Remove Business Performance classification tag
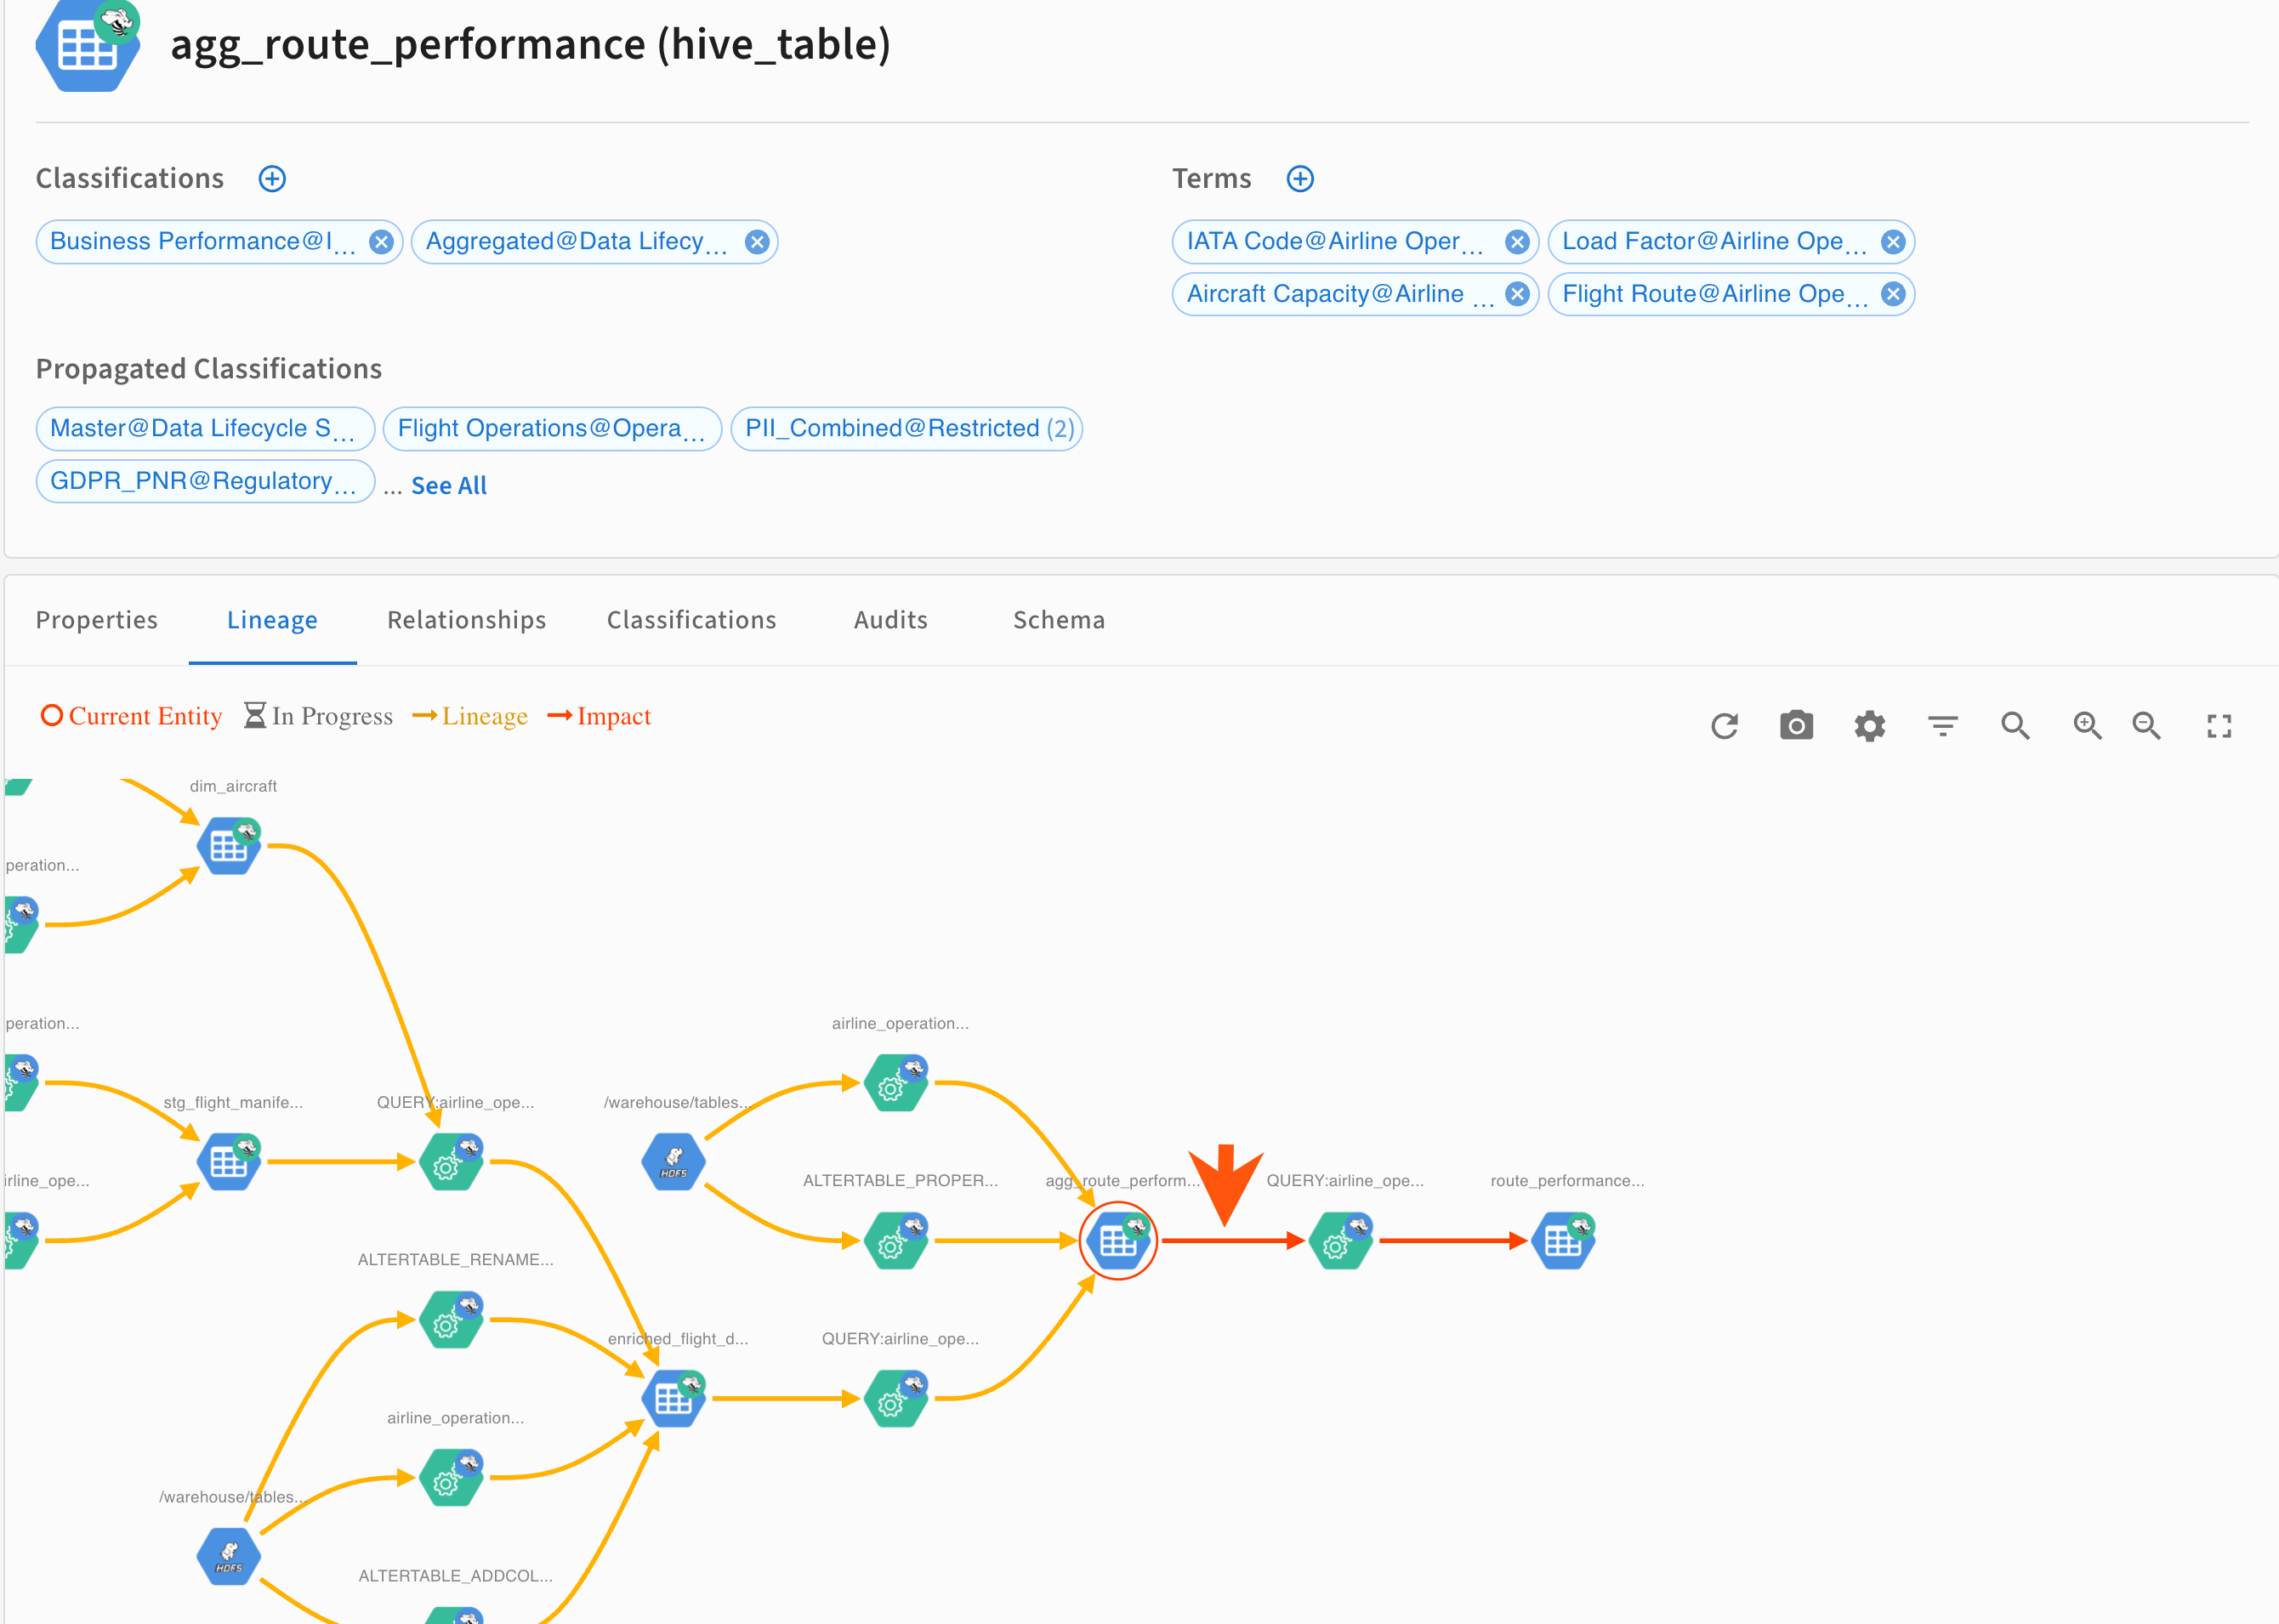Screen dimensions: 2279x1624 click(381, 242)
